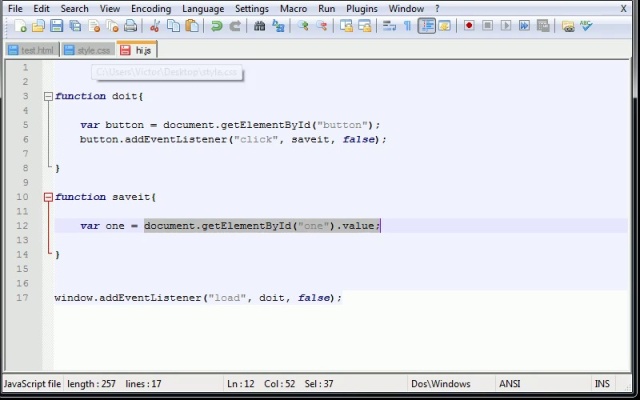The height and width of the screenshot is (400, 640).
Task: Collapse the saveit function fold marker
Action: pyautogui.click(x=48, y=197)
